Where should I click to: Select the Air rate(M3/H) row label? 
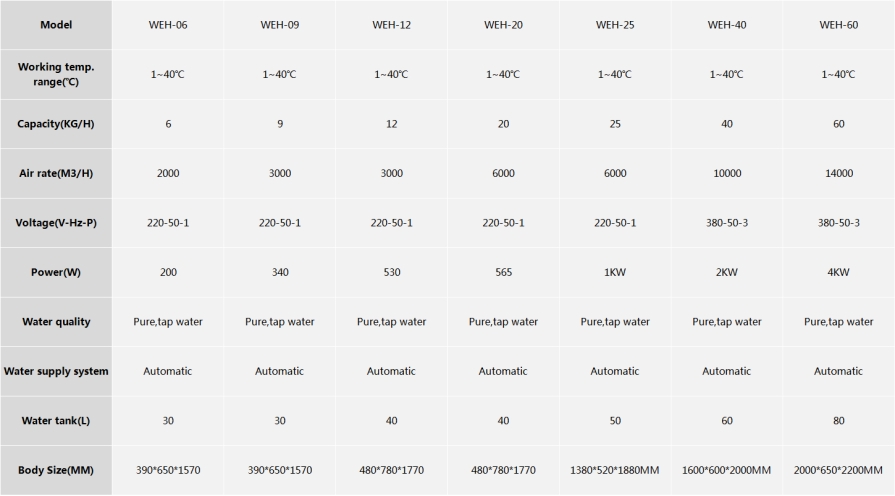coord(56,173)
